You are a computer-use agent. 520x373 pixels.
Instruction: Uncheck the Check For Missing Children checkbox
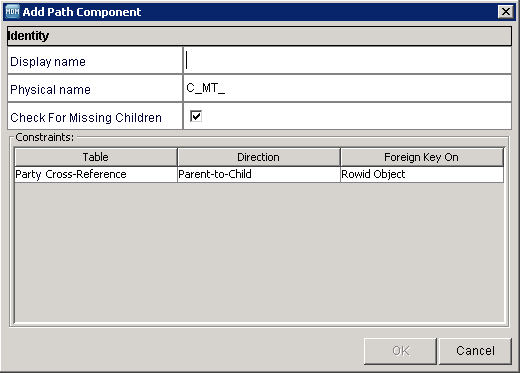tap(196, 116)
